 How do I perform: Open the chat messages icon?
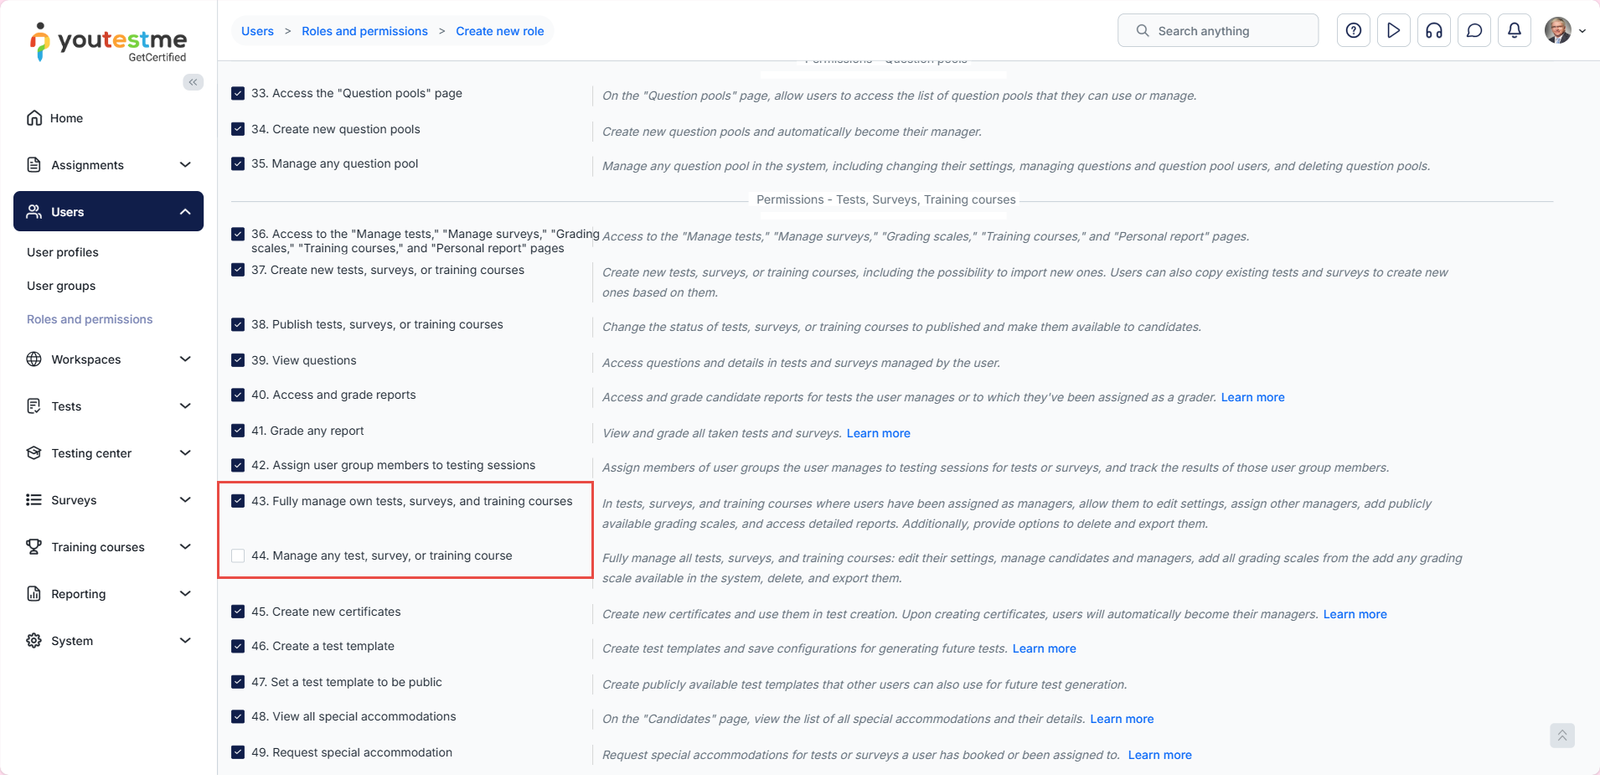pyautogui.click(x=1474, y=31)
